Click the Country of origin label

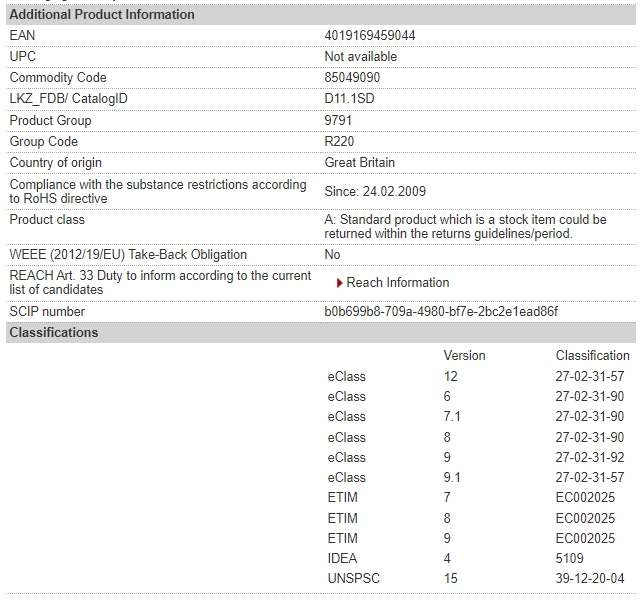click(55, 162)
